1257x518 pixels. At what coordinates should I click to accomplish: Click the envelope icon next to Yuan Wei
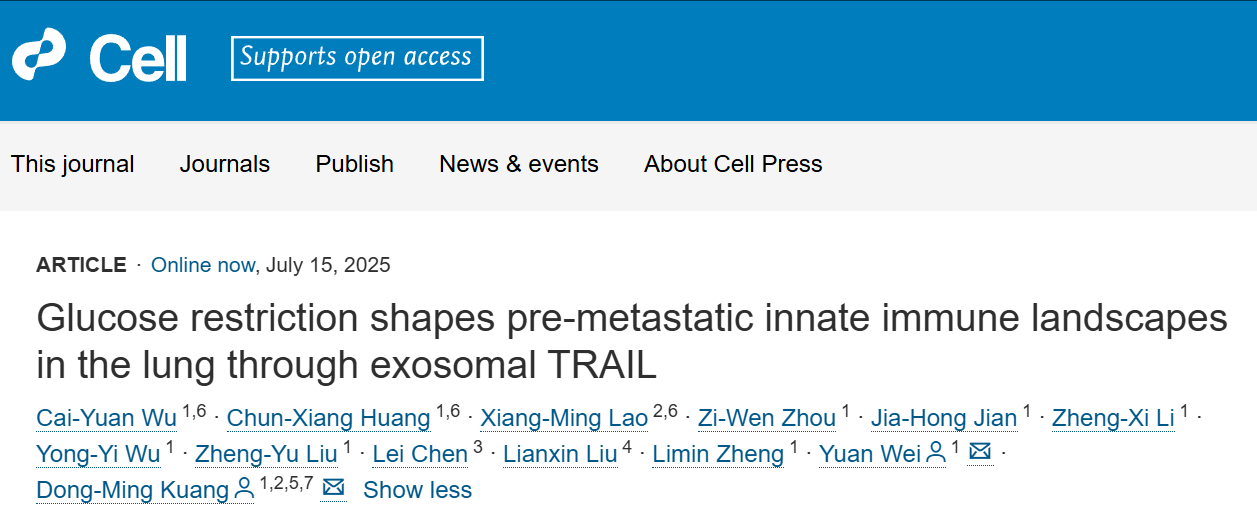click(980, 453)
